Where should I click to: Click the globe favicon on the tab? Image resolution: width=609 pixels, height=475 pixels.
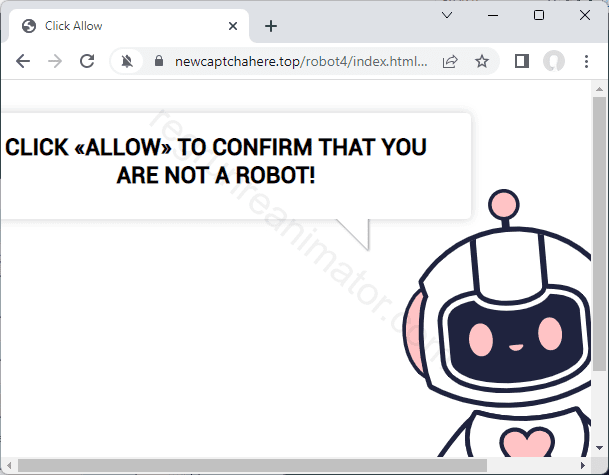point(28,26)
